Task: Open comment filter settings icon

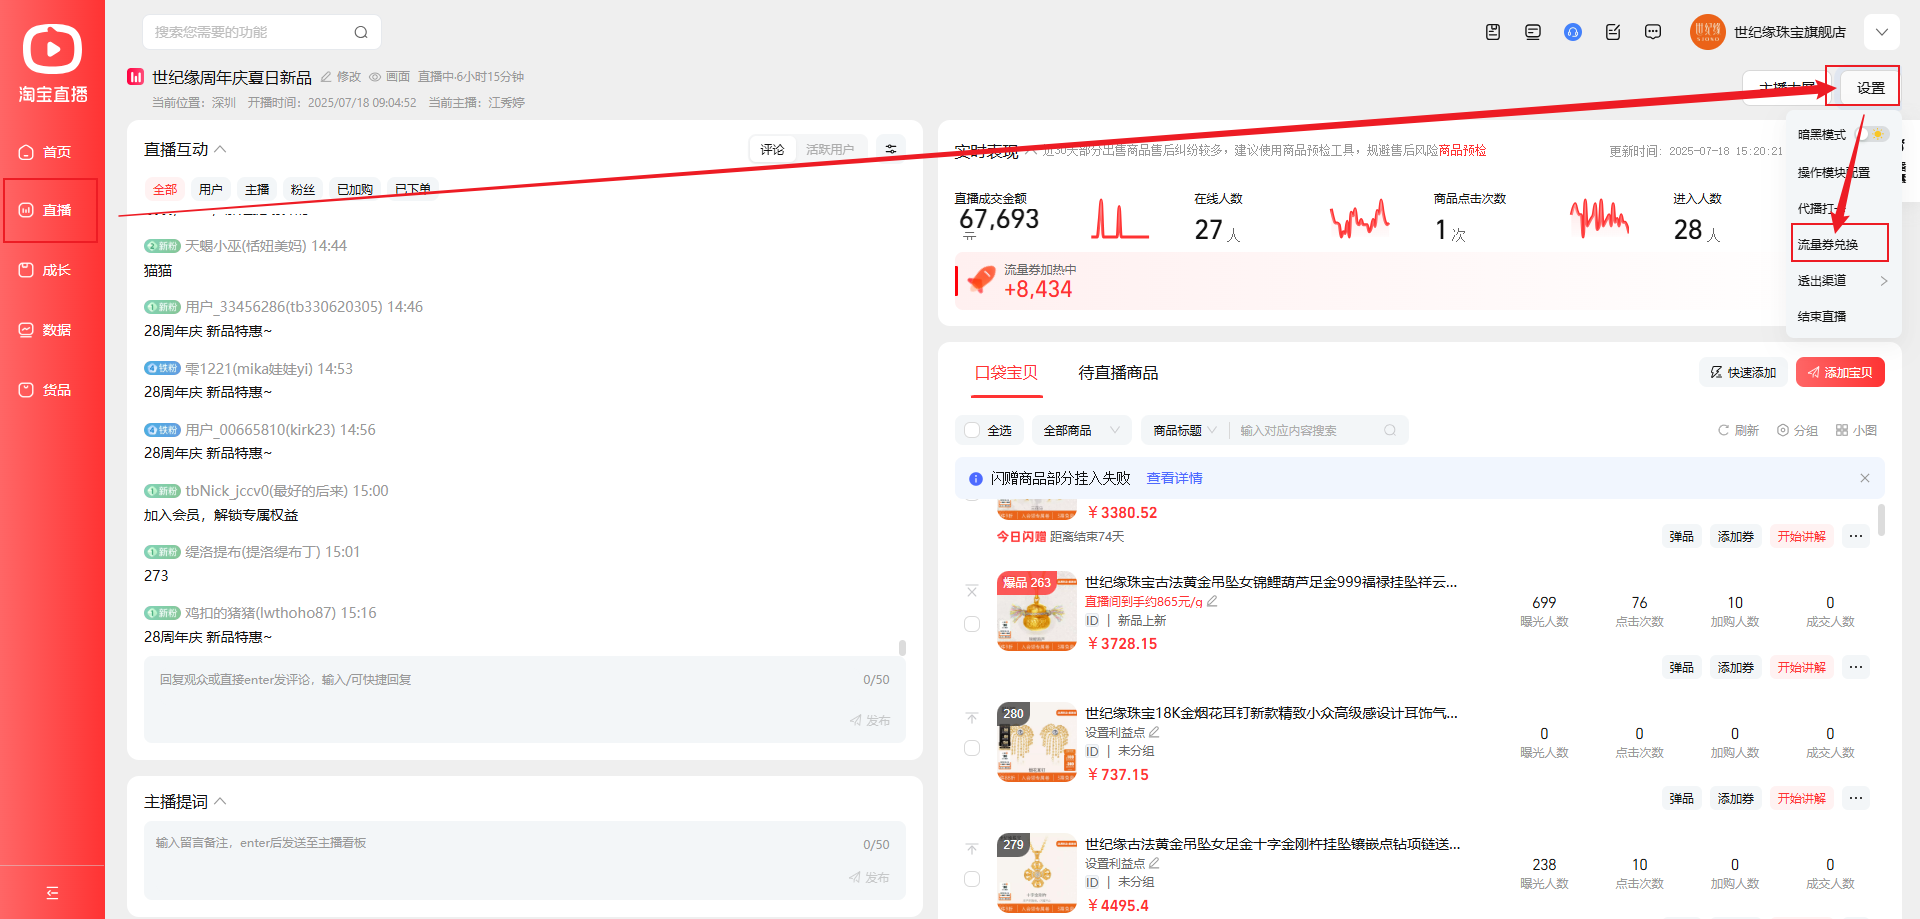Action: (890, 149)
